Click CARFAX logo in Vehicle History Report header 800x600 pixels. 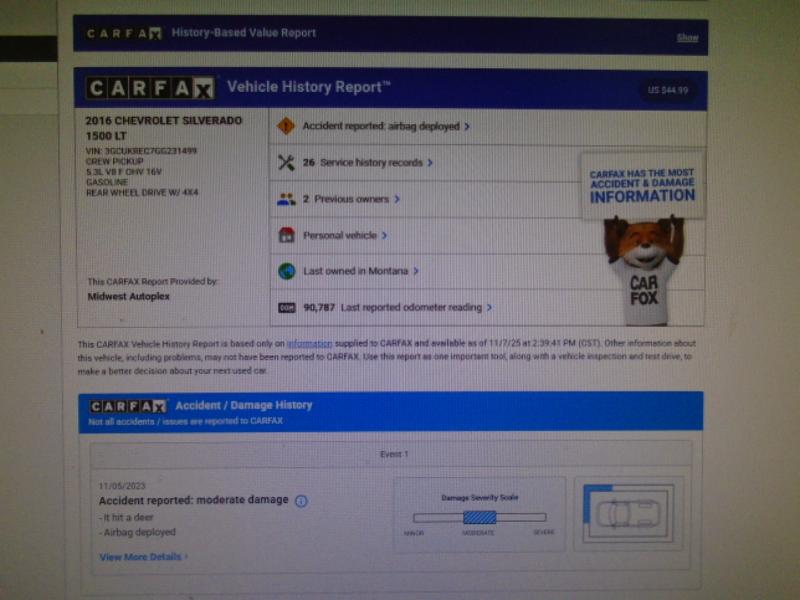(x=150, y=89)
